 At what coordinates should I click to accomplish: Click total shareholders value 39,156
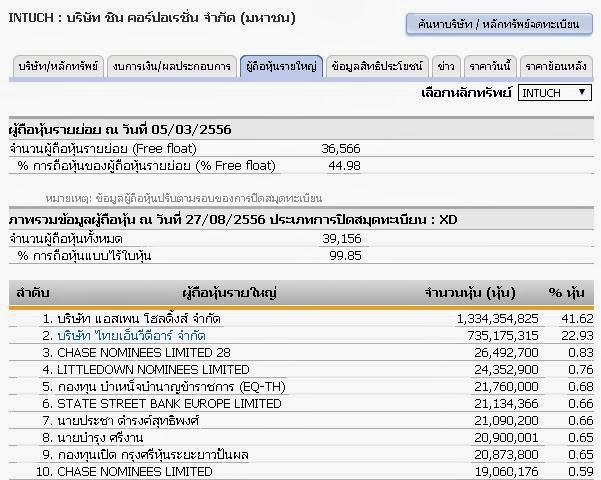coord(342,239)
